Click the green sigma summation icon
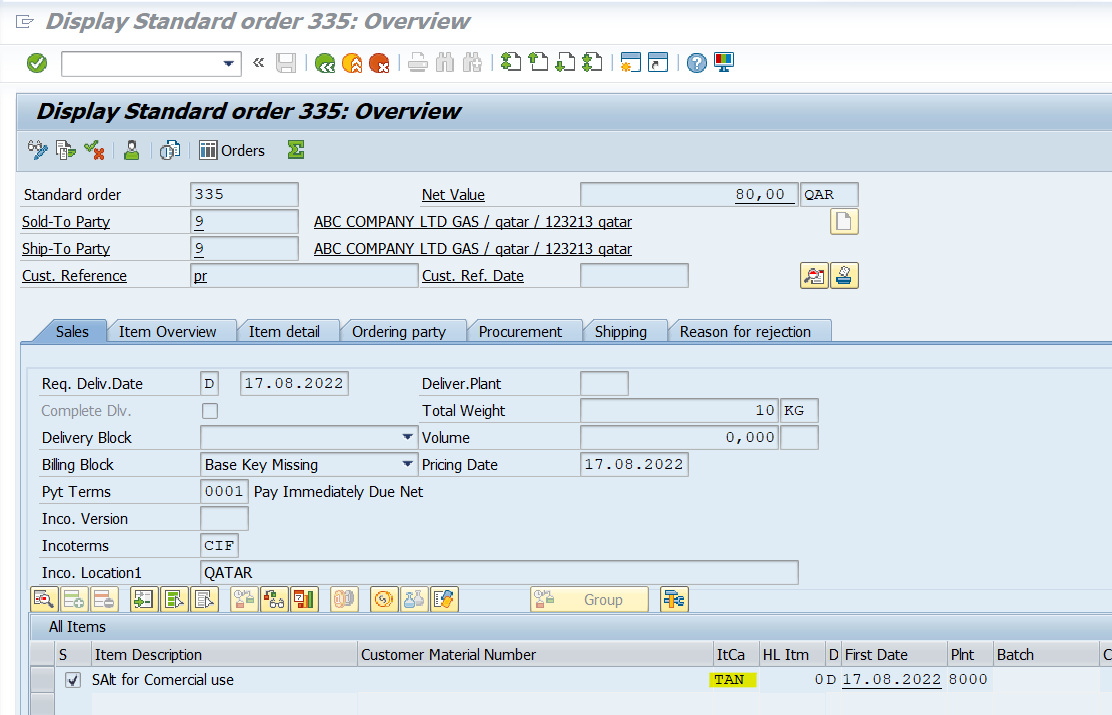 click(295, 150)
